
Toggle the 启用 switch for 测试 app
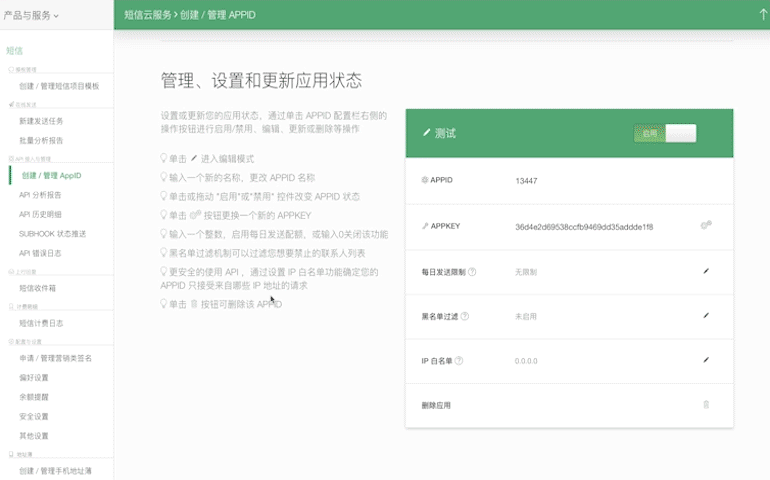665,133
